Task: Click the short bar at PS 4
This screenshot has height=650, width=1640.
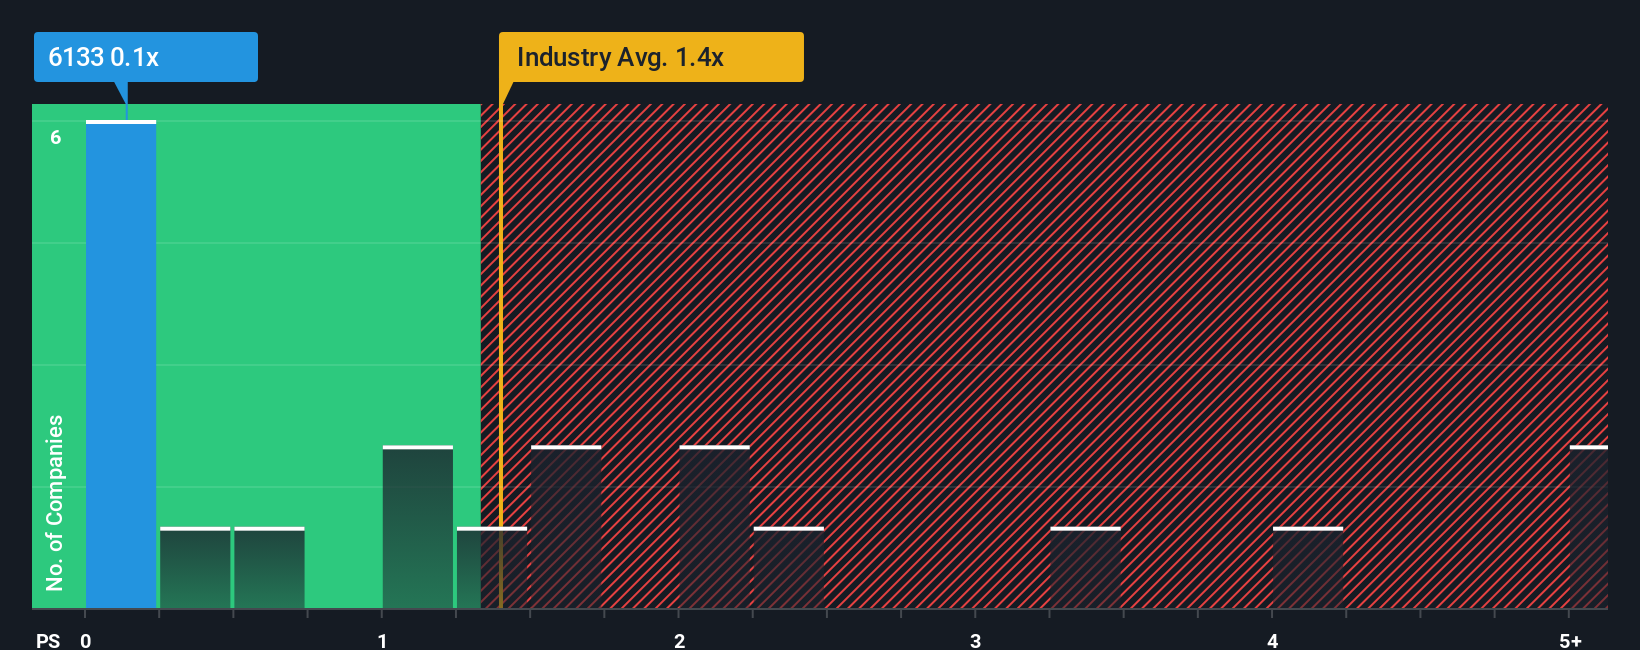Action: (x=1308, y=568)
